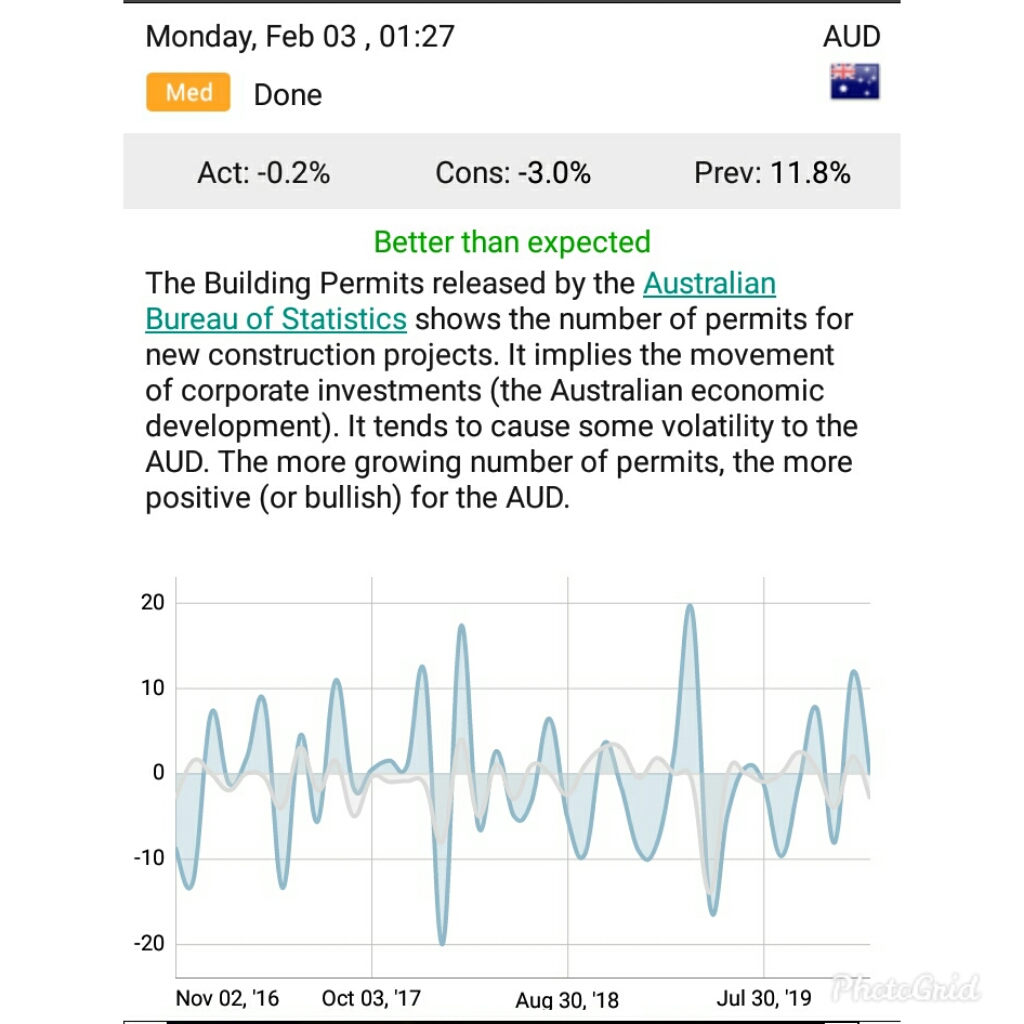Click the AUD currency label
The height and width of the screenshot is (1024, 1024).
[x=851, y=36]
